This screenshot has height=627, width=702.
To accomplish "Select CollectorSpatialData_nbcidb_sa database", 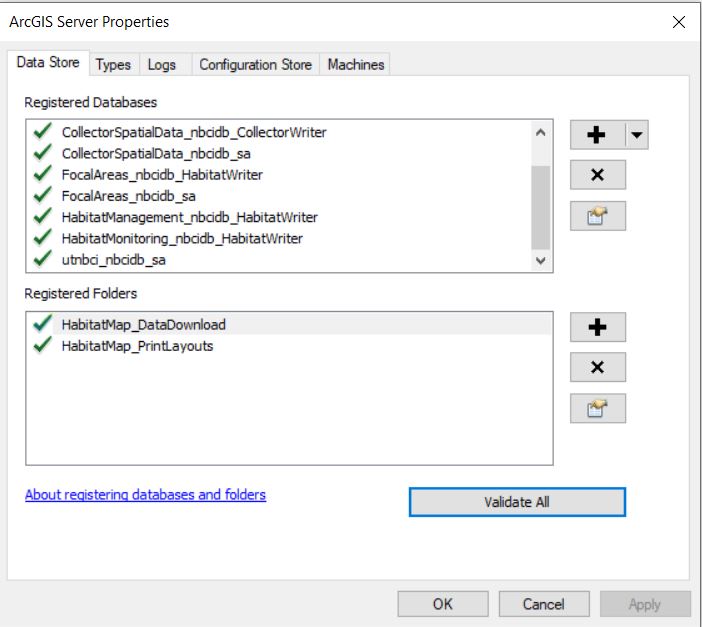I will pyautogui.click(x=156, y=154).
